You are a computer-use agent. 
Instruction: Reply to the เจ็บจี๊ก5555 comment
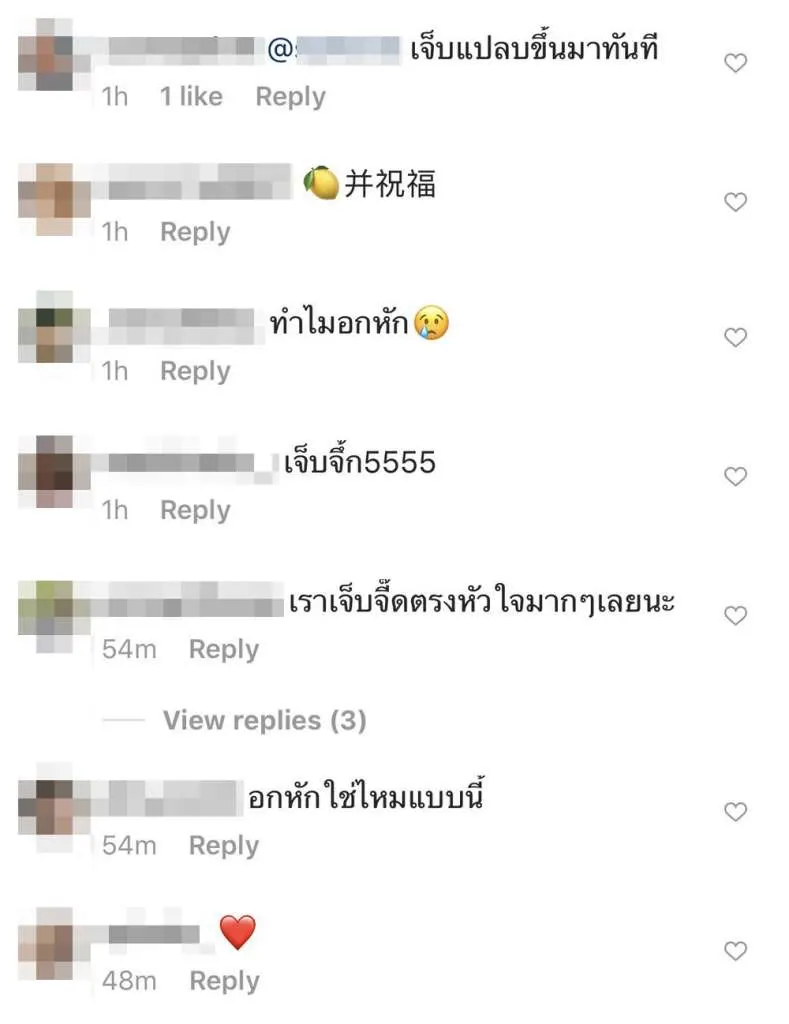click(195, 510)
